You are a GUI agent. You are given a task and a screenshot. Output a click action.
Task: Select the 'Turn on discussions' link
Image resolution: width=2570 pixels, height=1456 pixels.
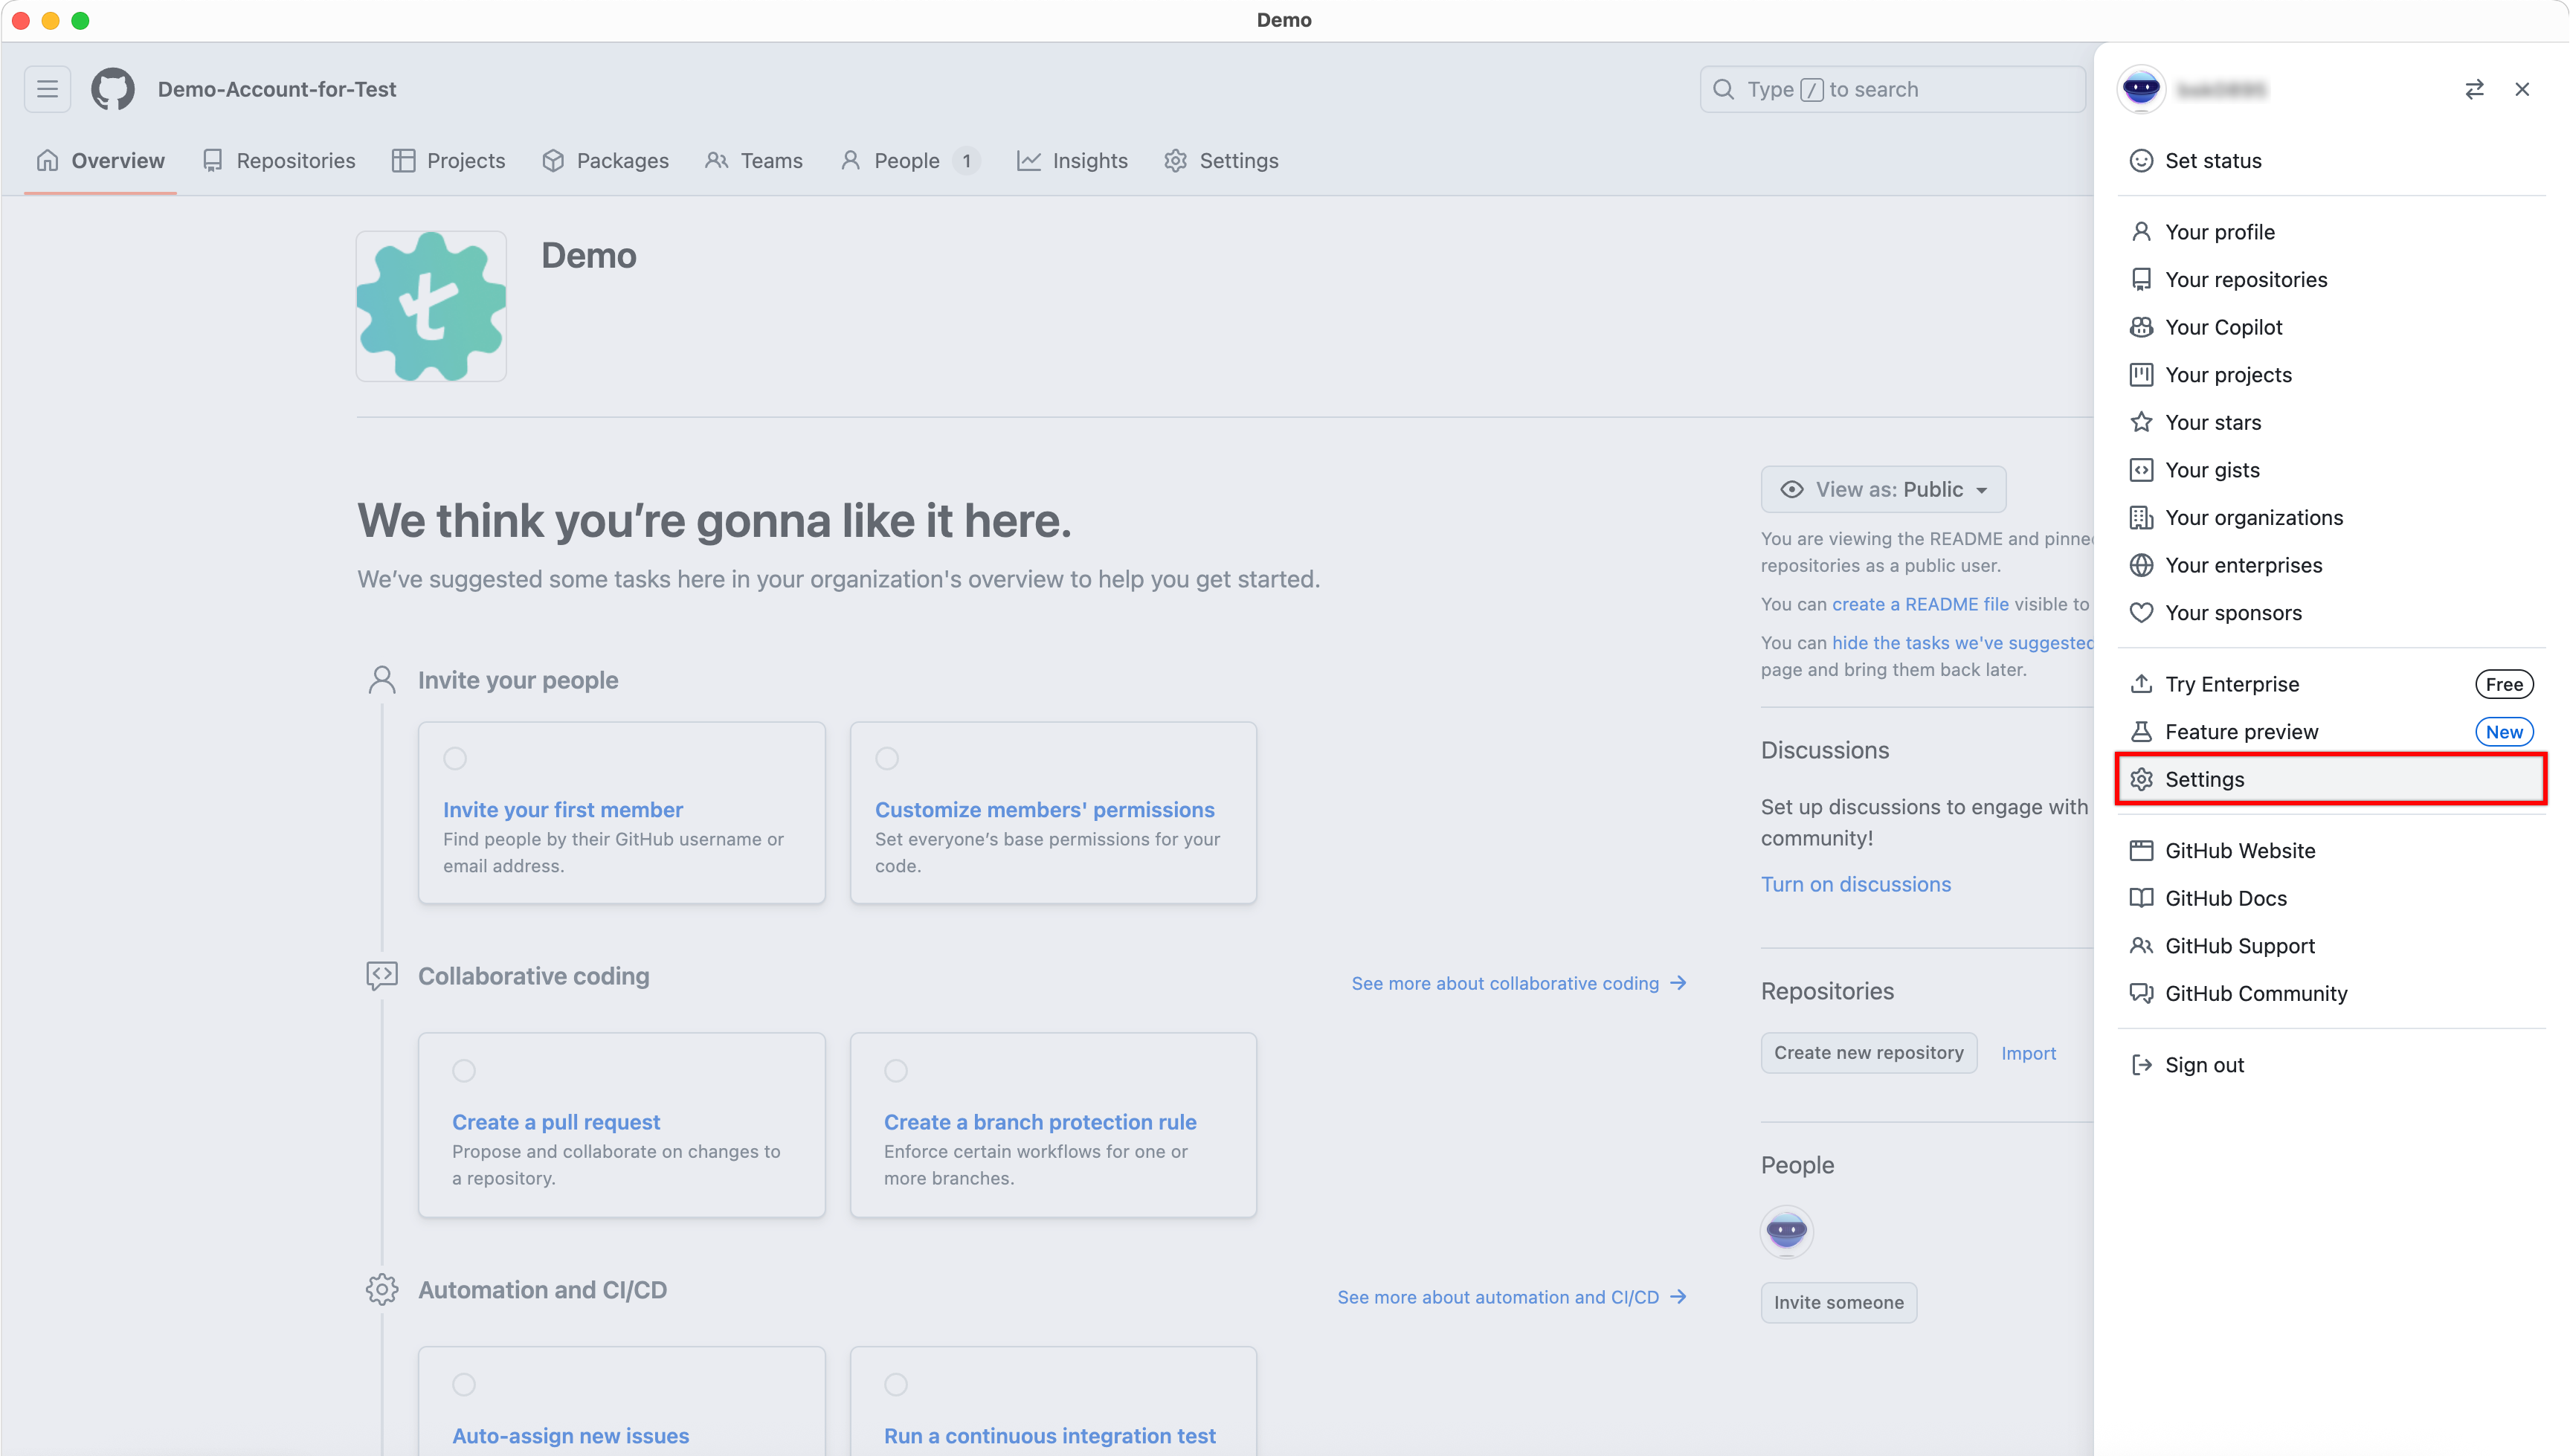coord(1856,883)
